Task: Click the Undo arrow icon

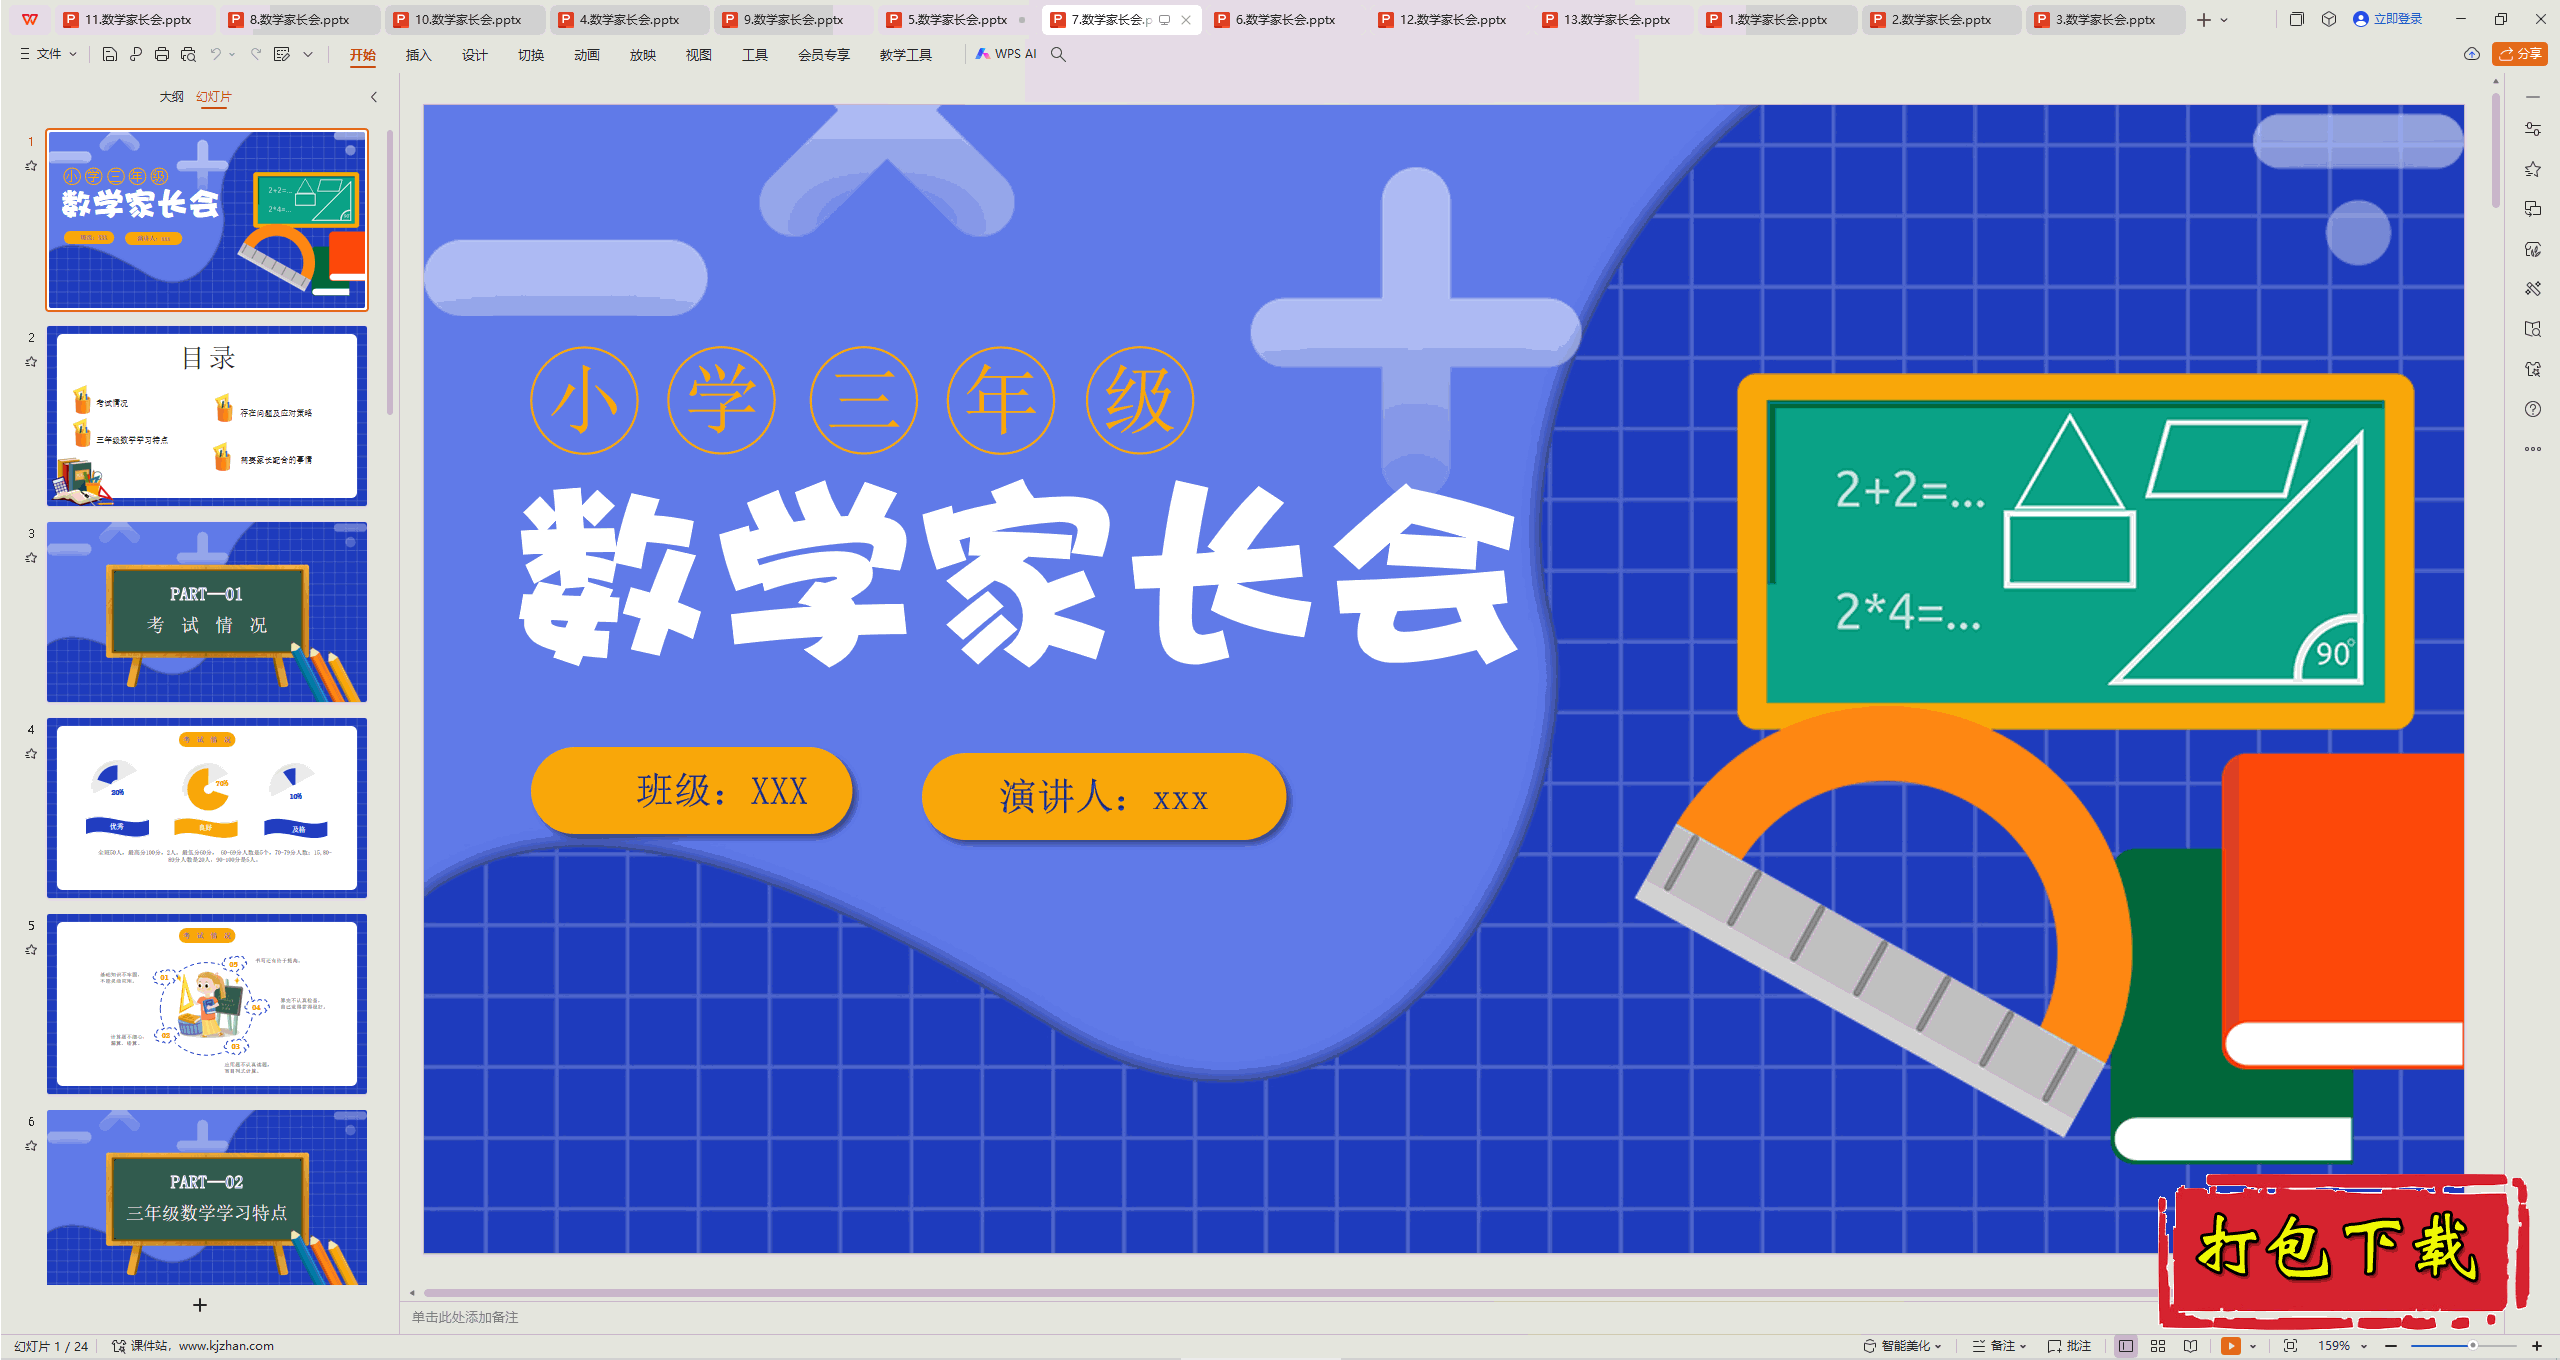Action: coord(215,54)
